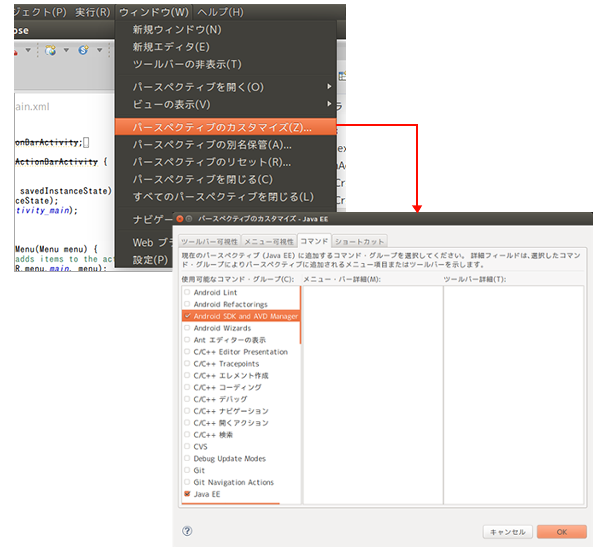Click the command list horizontal scrollbar
600x550 pixels.
pyautogui.click(x=231, y=503)
